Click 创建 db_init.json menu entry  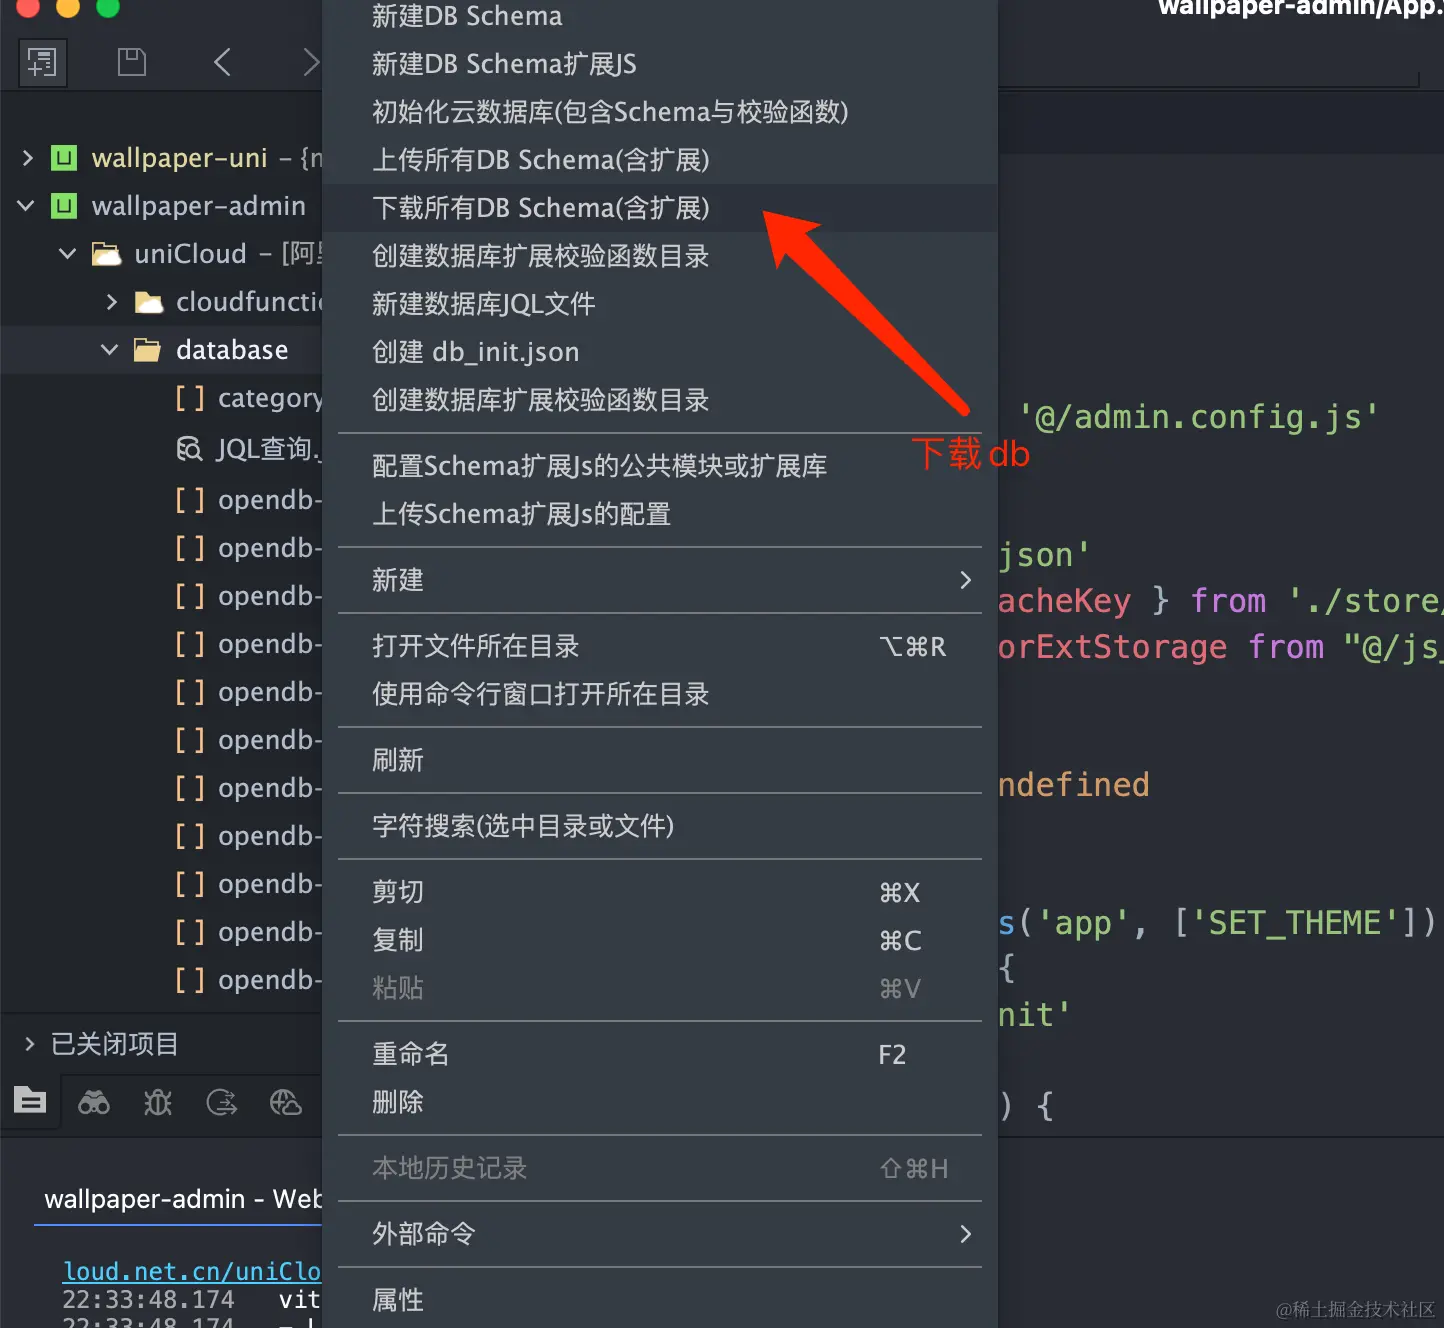click(475, 351)
